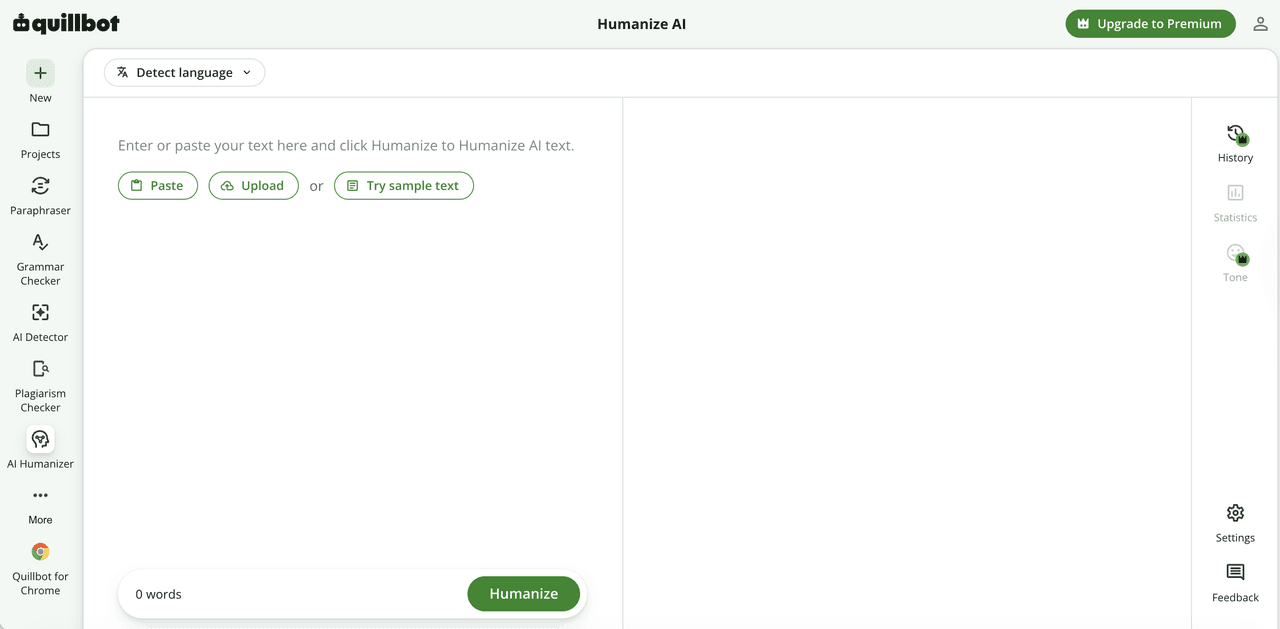Open the Tone panel
Screen dimensions: 1280x629
coord(1235,263)
